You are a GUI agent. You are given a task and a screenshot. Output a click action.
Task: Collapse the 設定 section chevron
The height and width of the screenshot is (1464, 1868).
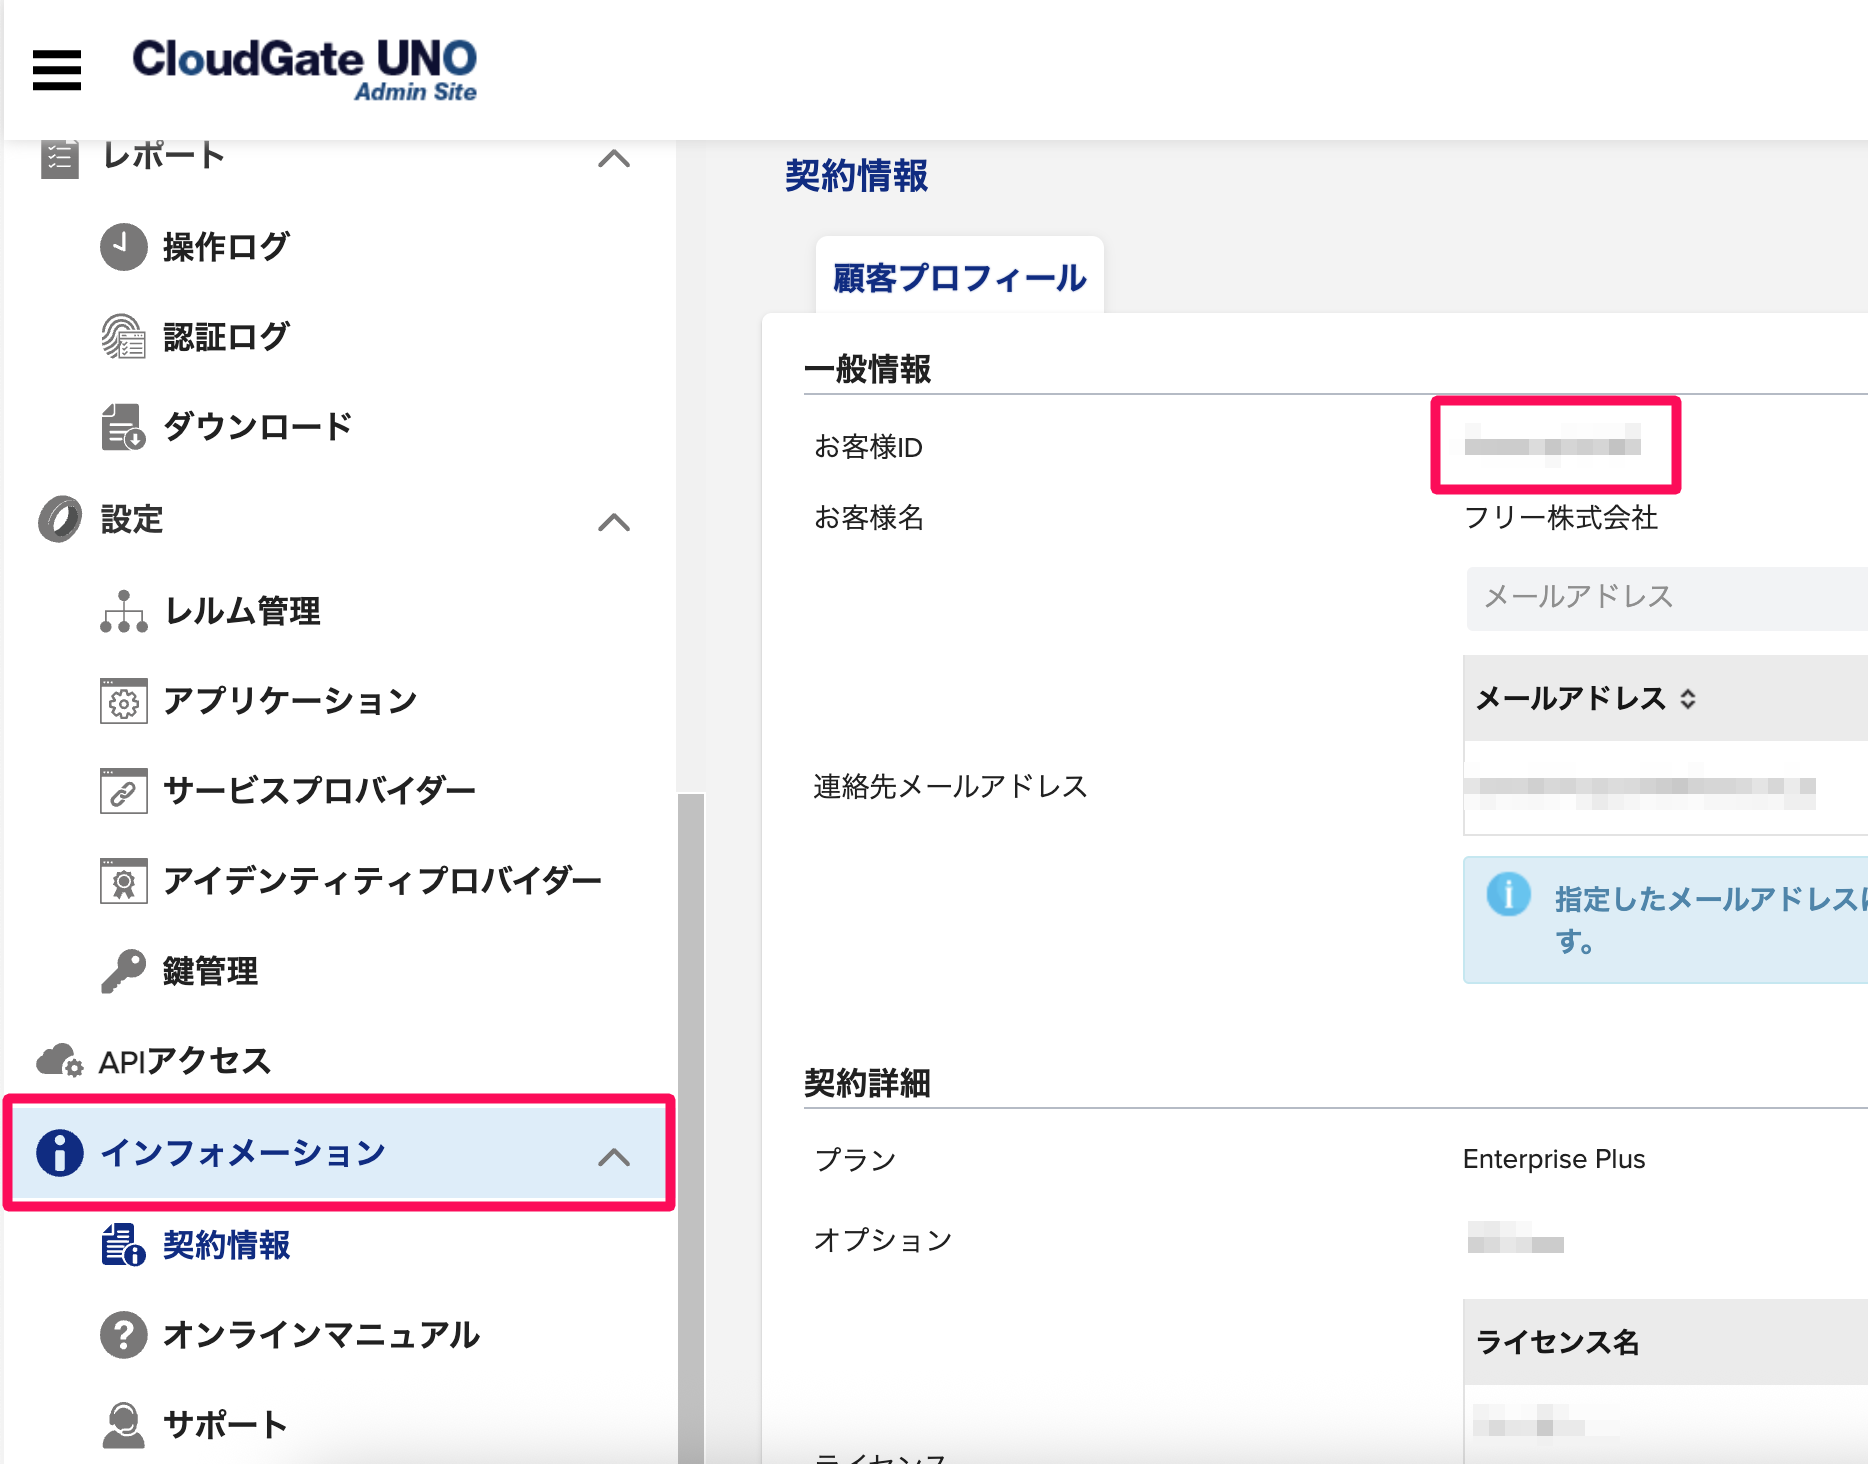point(614,522)
